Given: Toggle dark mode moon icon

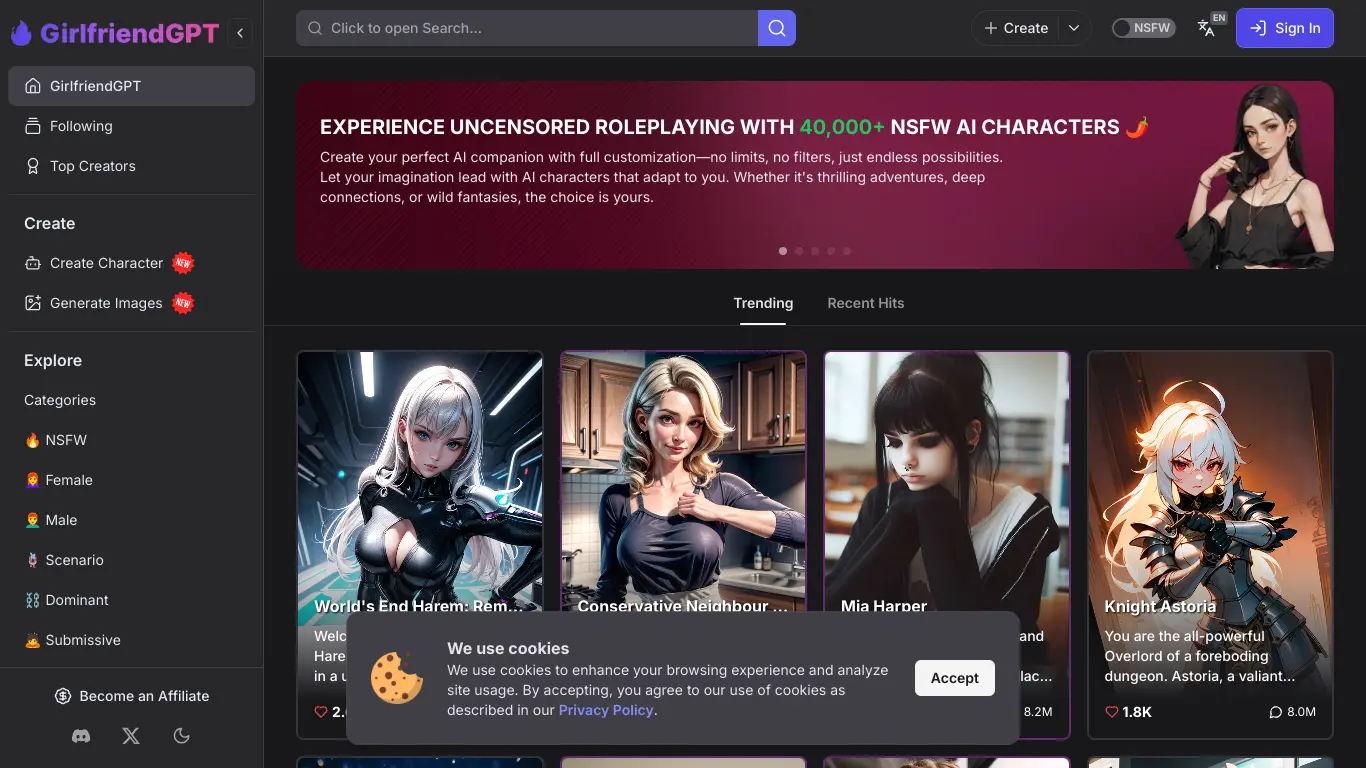Looking at the screenshot, I should [181, 736].
